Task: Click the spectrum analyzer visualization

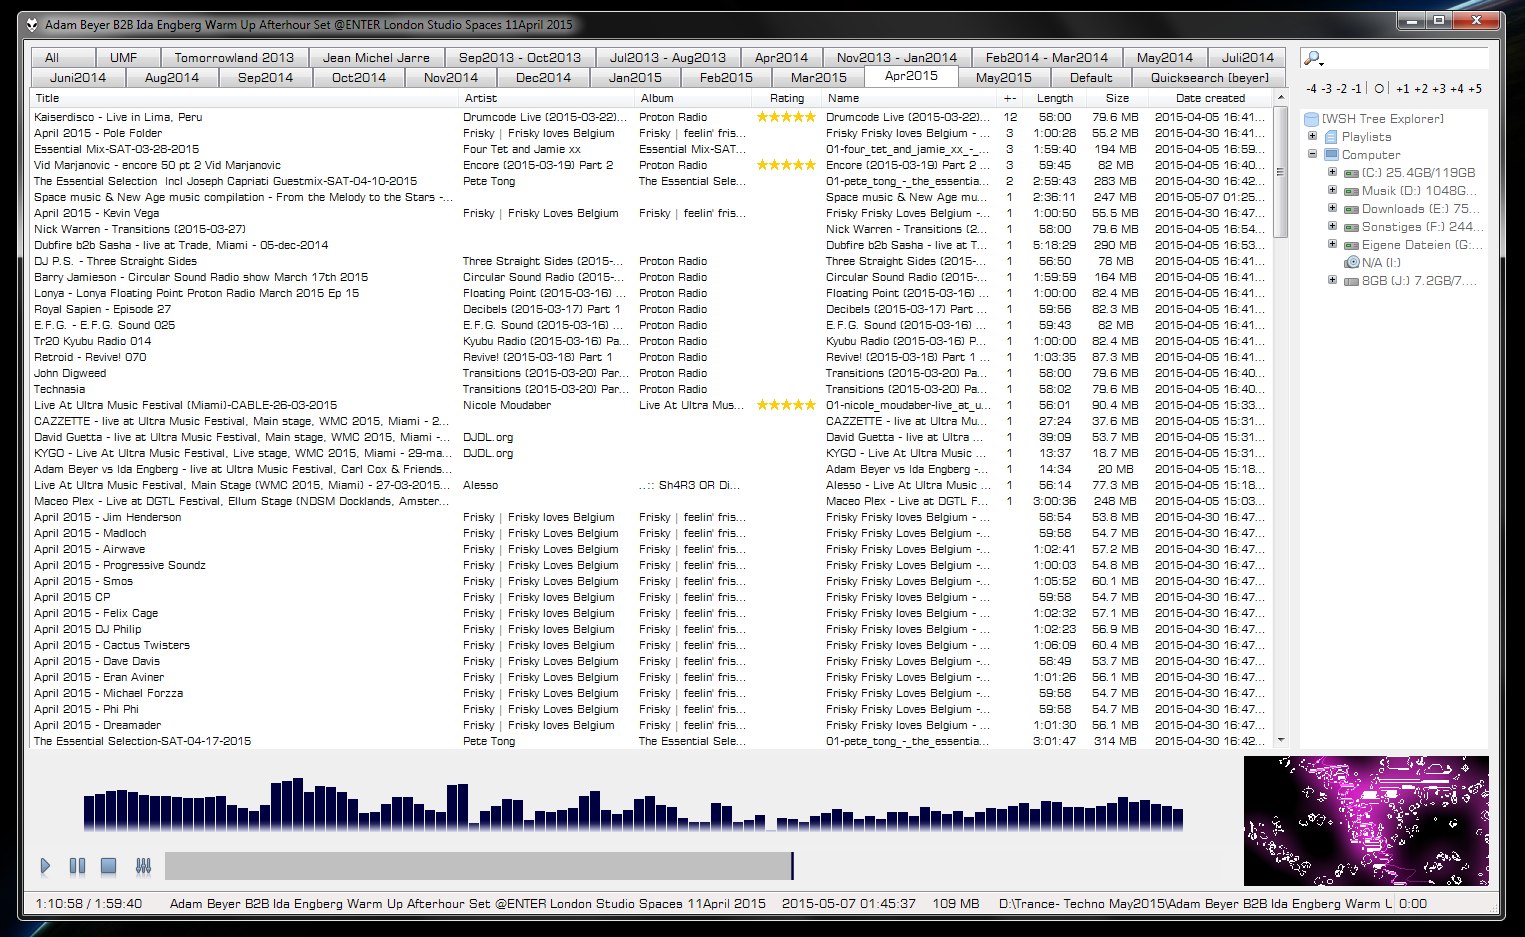Action: 633,803
